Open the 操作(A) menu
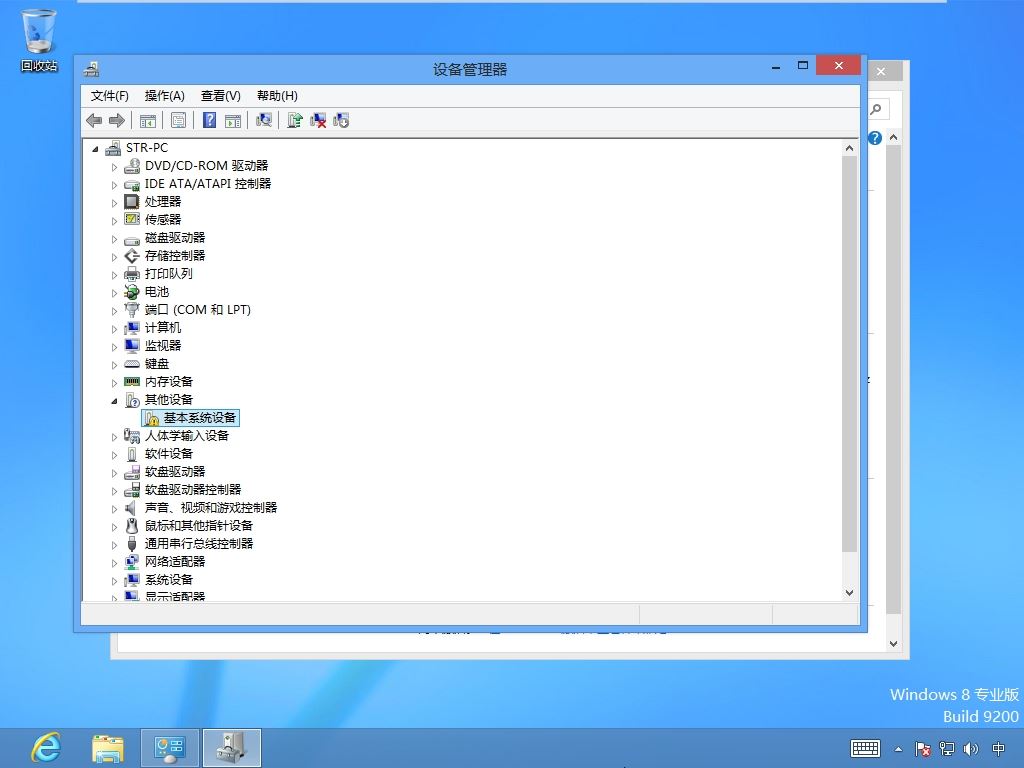1024x768 pixels. (x=165, y=96)
